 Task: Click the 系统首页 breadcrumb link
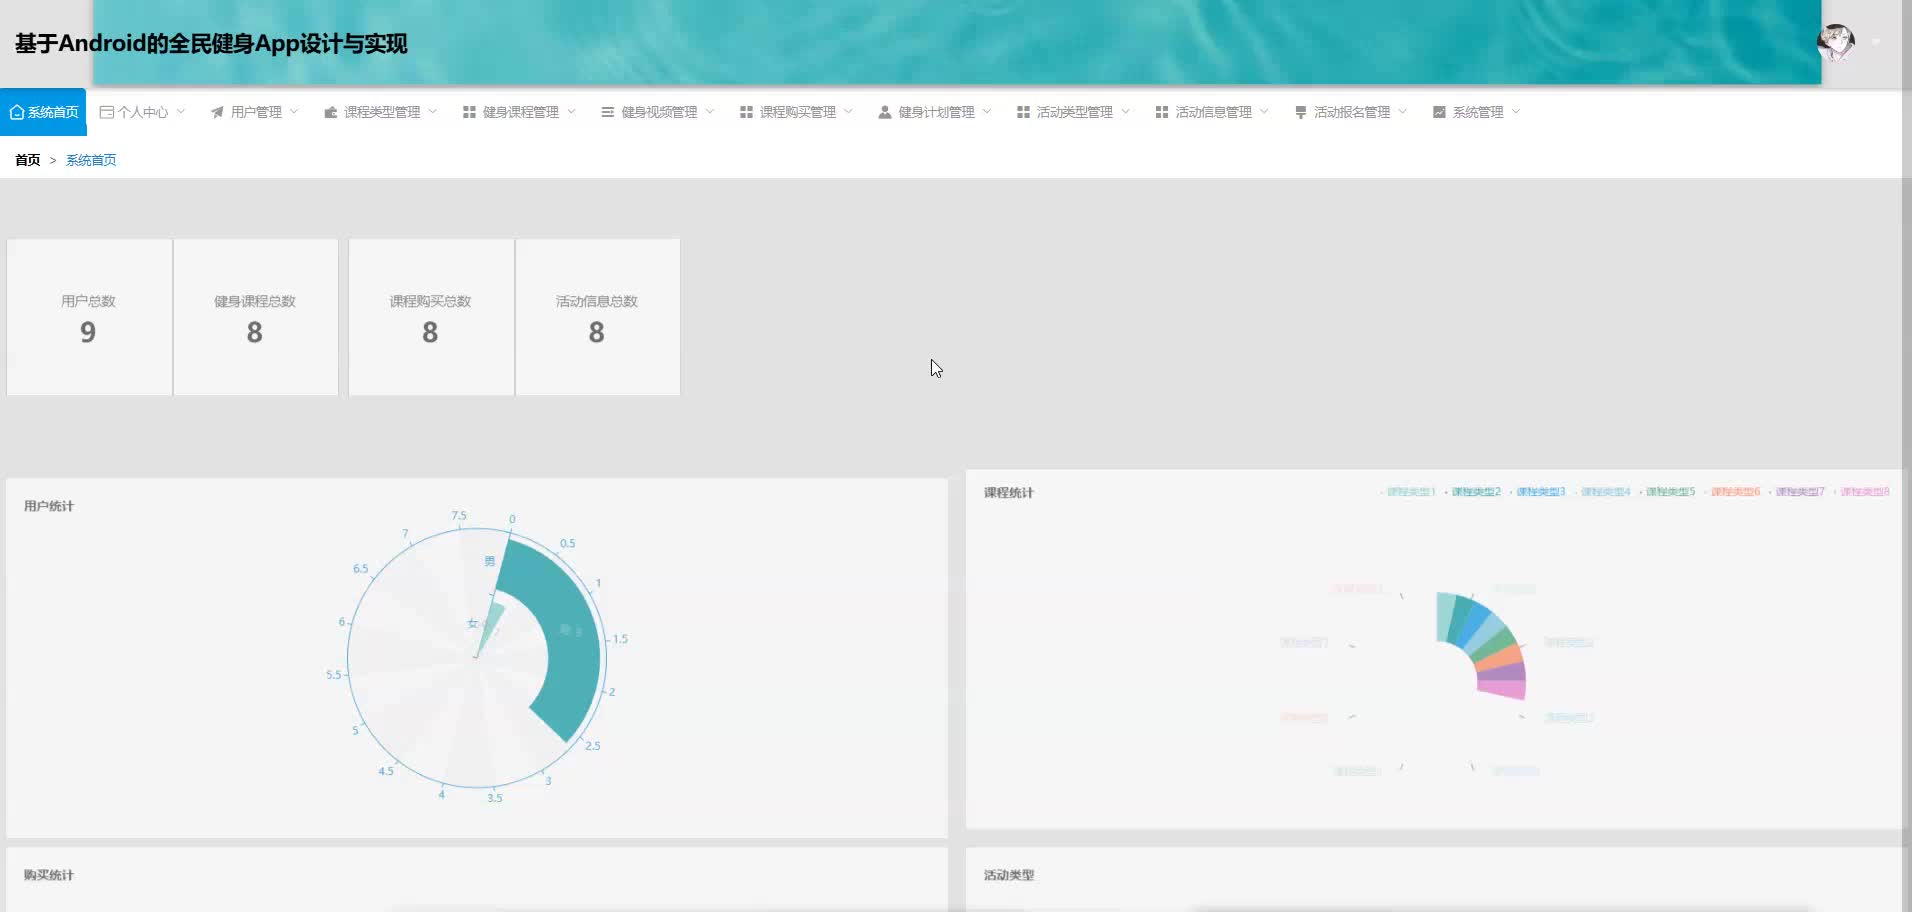(x=91, y=160)
